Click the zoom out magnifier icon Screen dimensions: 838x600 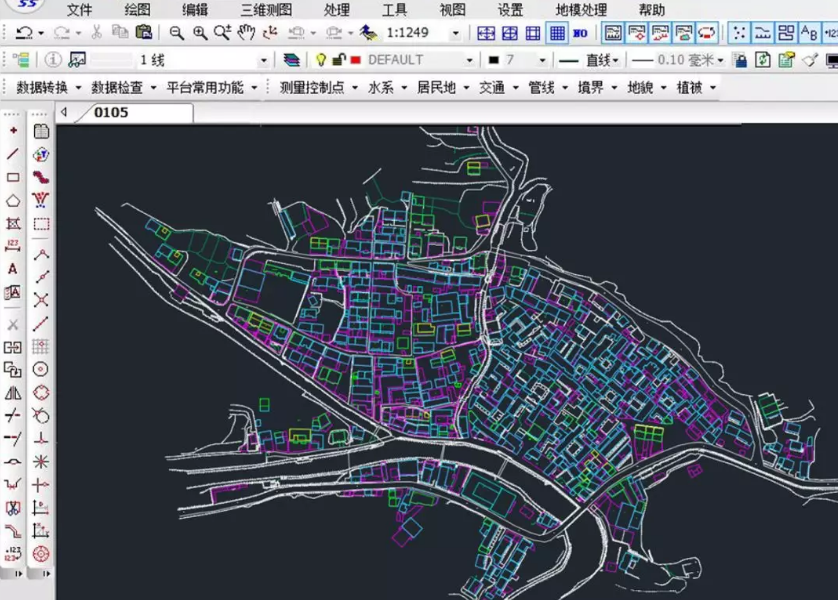tap(176, 33)
